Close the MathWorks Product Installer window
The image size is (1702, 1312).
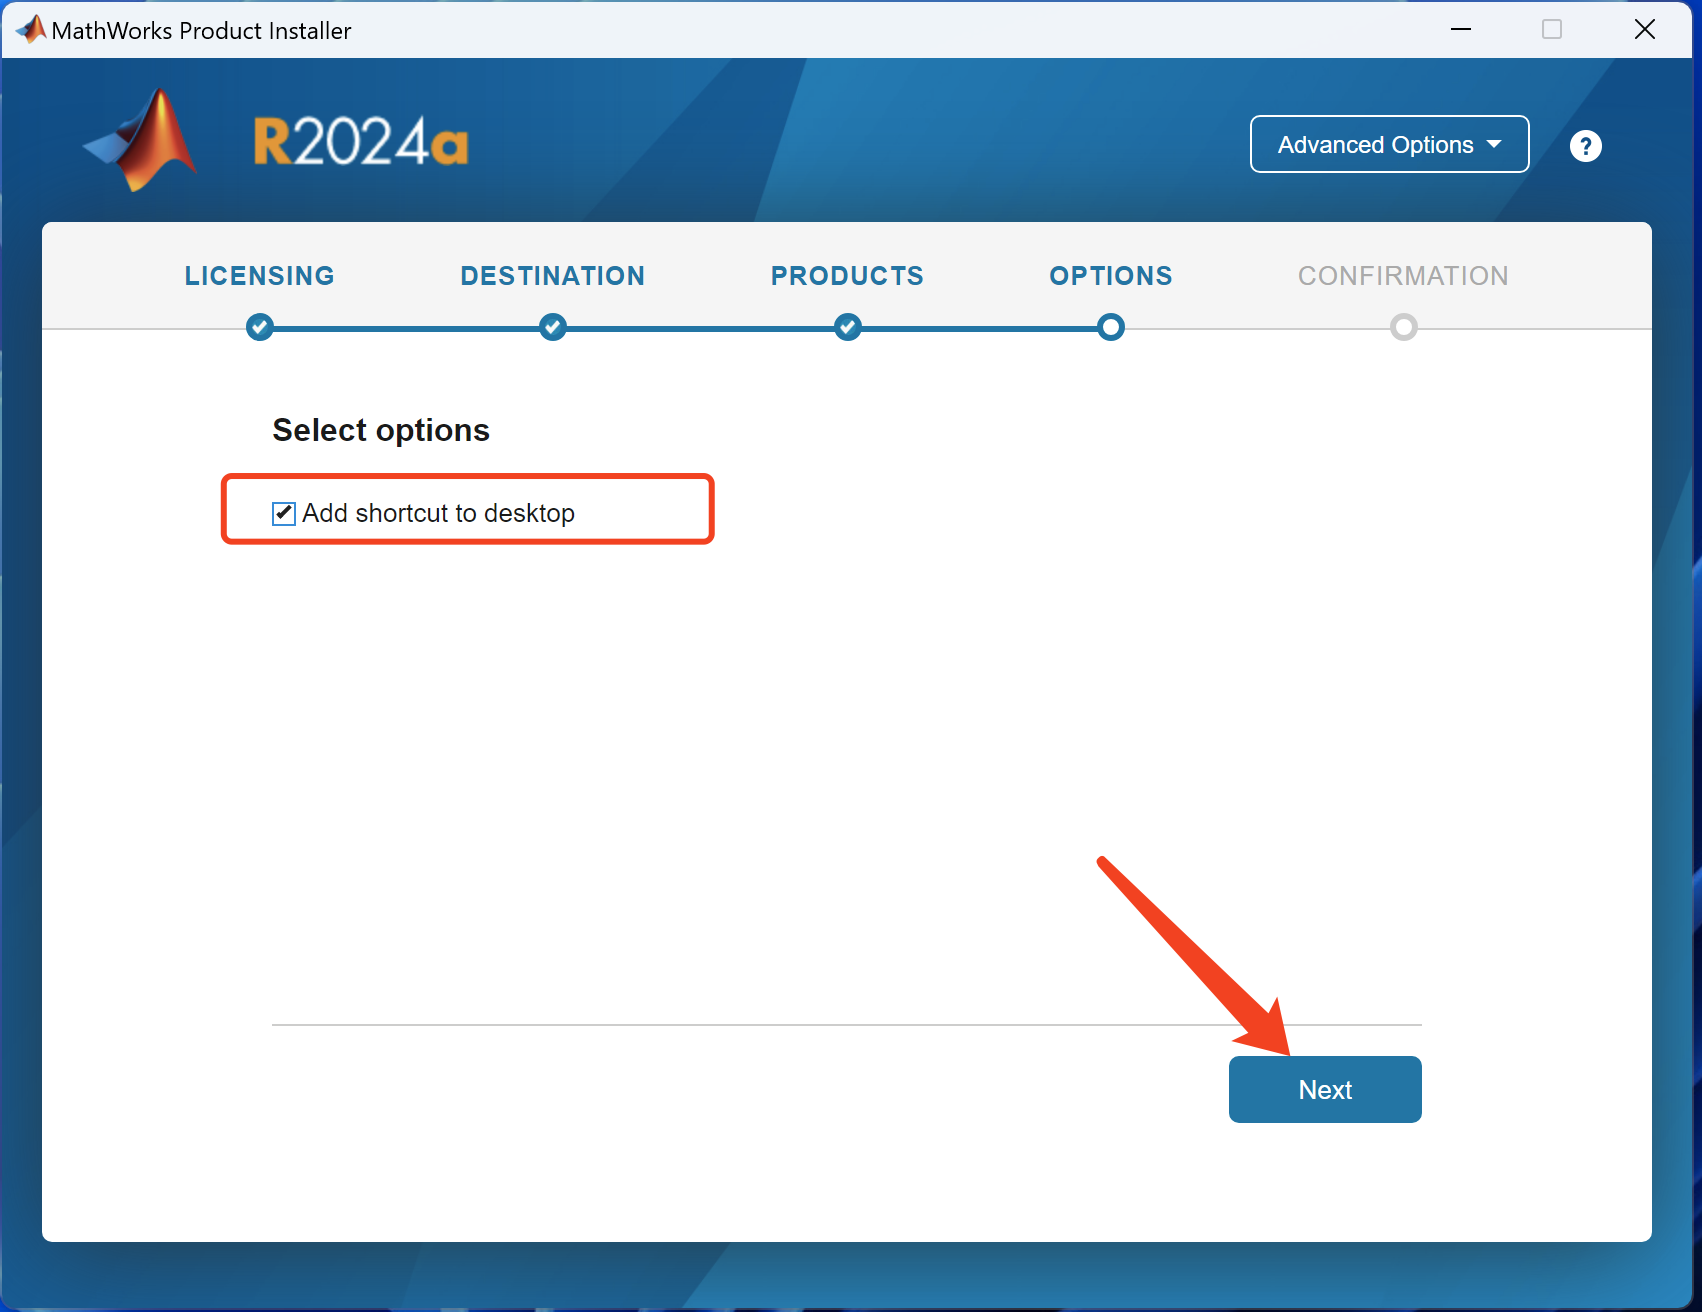(1644, 30)
